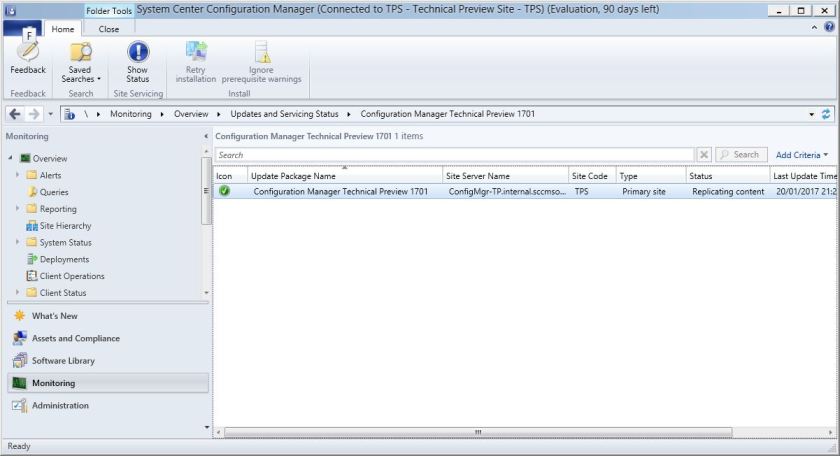The width and height of the screenshot is (840, 456).
Task: Click the green success status icon
Action: tap(224, 191)
